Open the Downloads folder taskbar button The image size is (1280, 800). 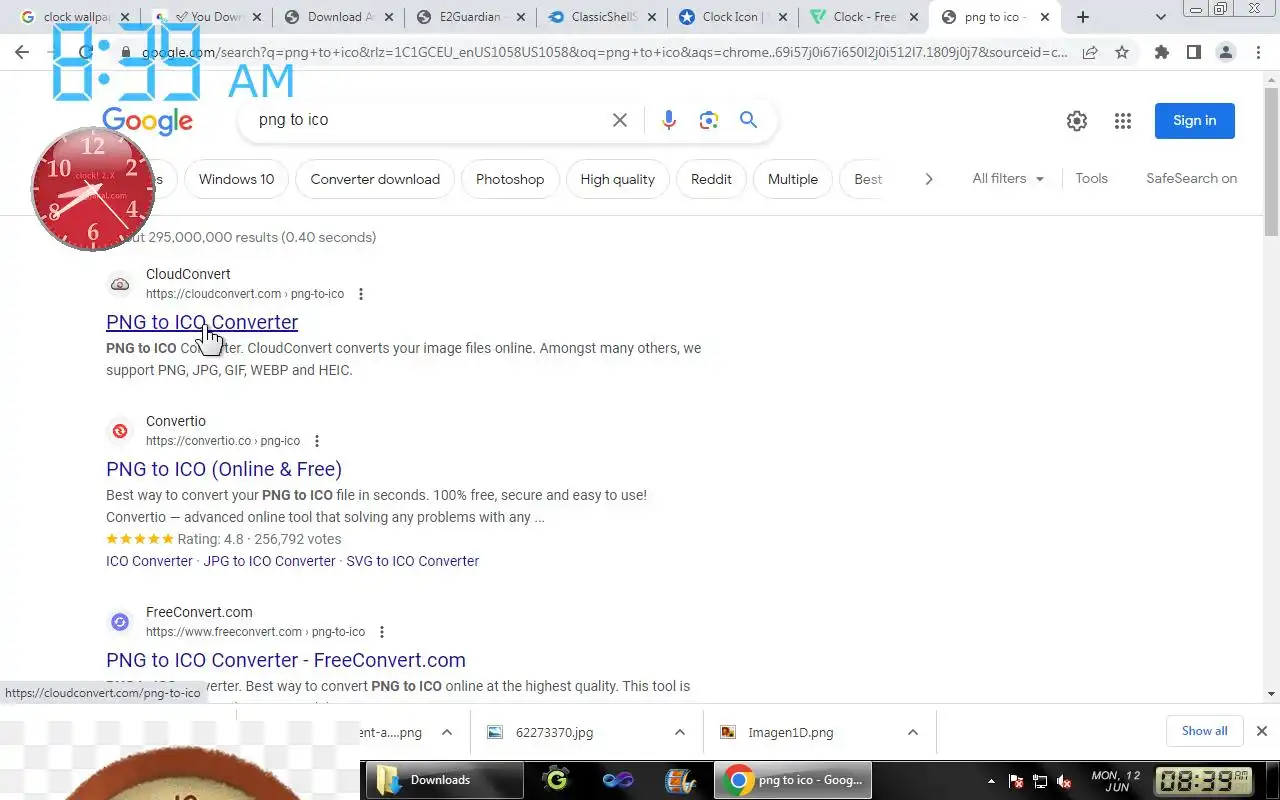pos(443,780)
